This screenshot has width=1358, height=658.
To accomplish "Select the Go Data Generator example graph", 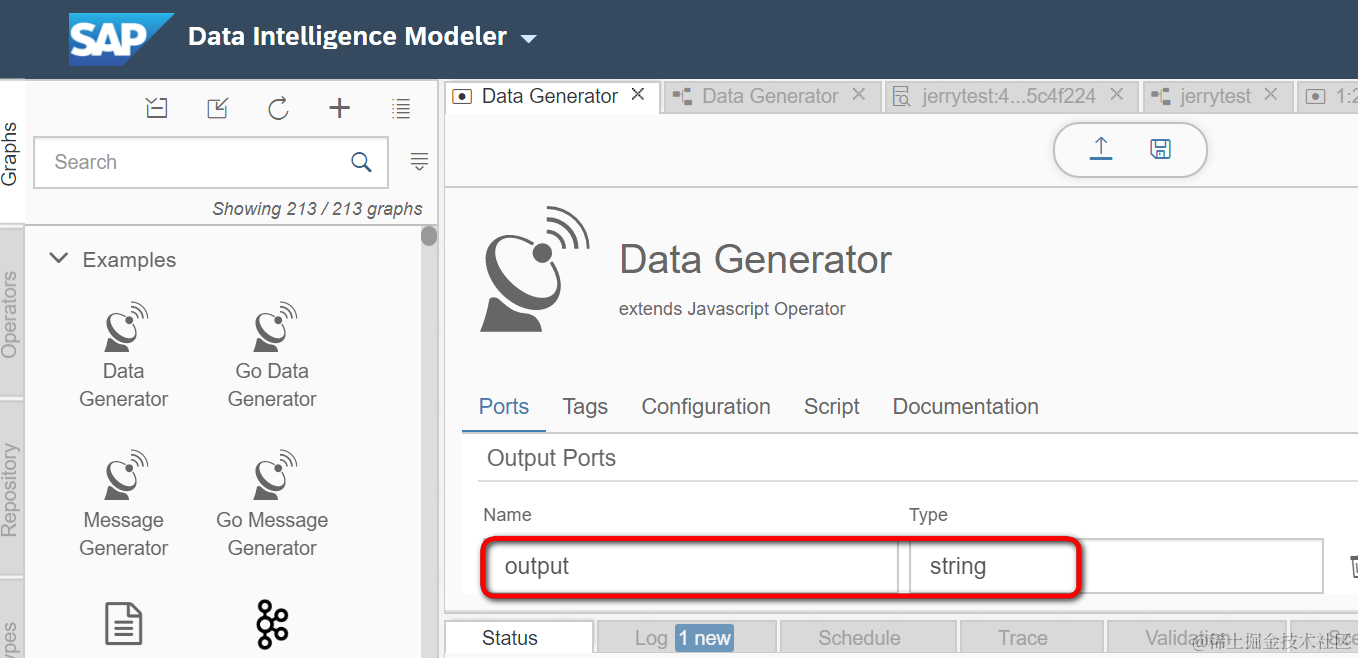I will 272,355.
